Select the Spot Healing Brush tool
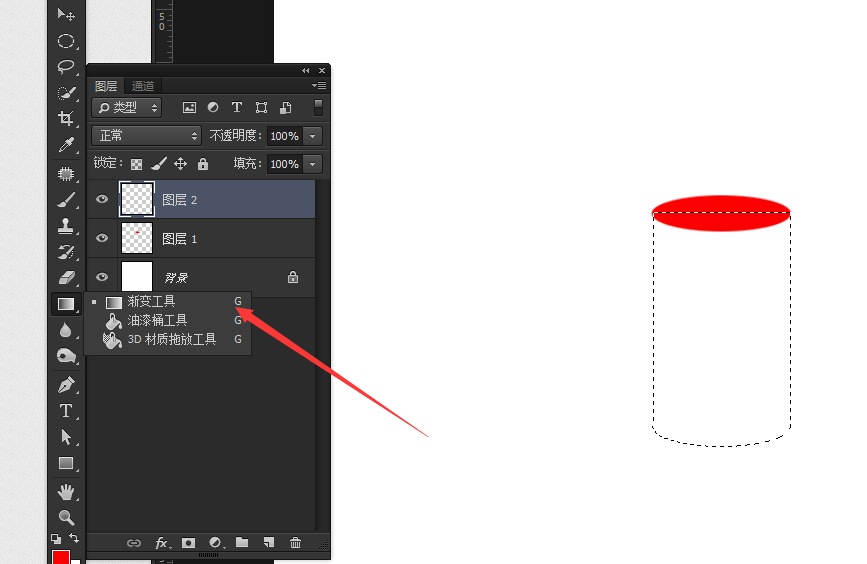This screenshot has width=867, height=564. [66, 174]
